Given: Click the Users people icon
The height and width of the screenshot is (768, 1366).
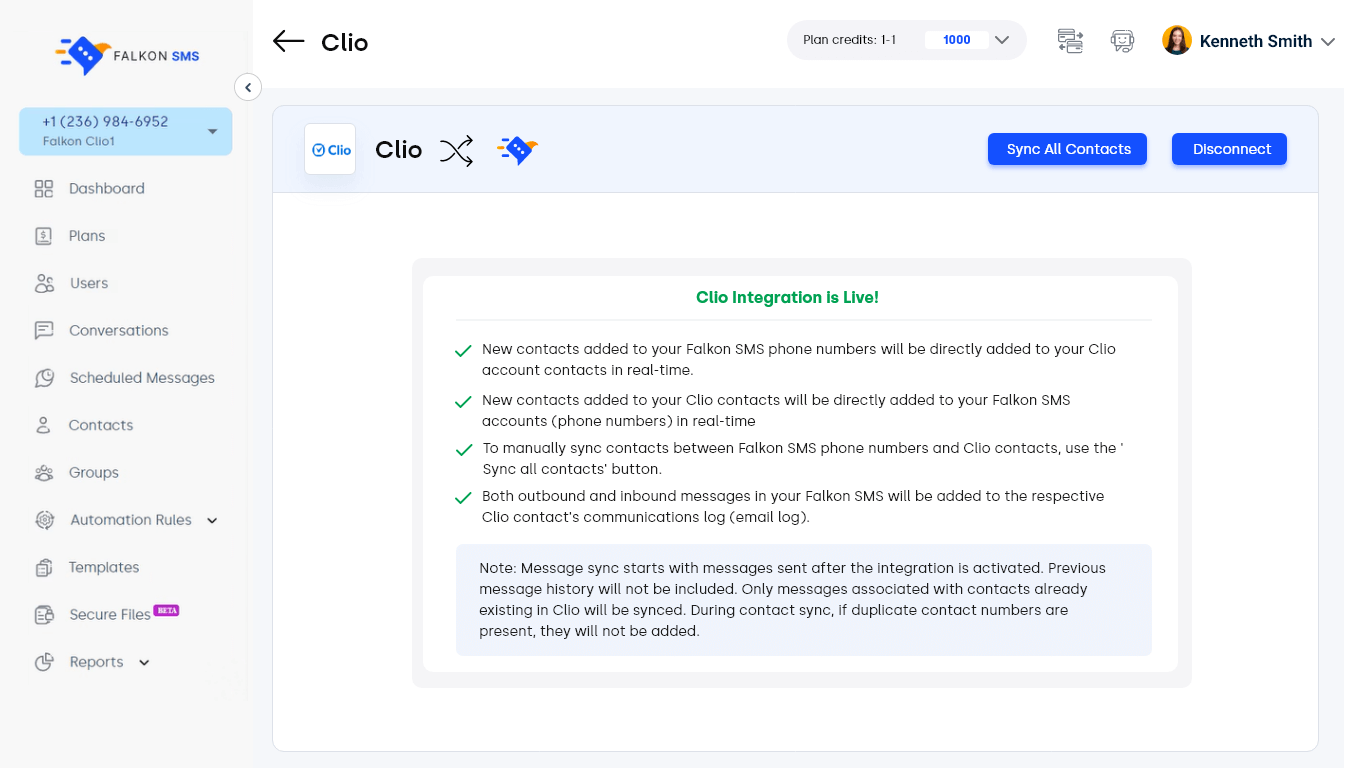Looking at the screenshot, I should (44, 284).
